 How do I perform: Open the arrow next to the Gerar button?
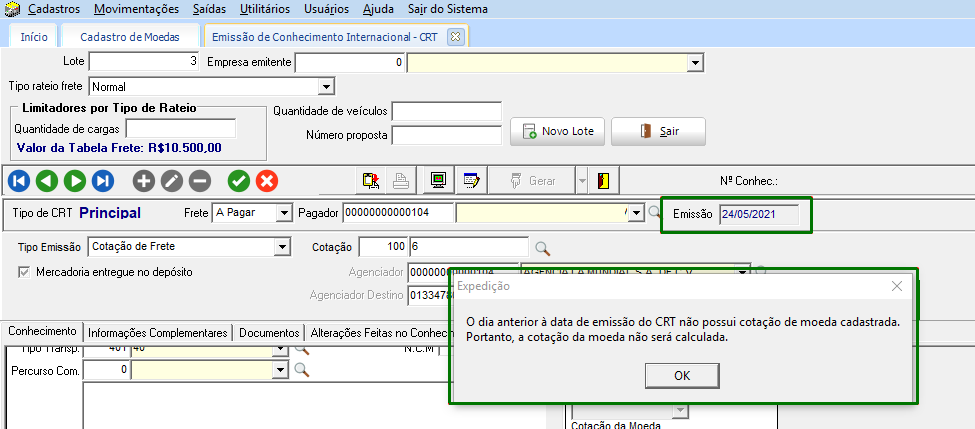coord(582,181)
